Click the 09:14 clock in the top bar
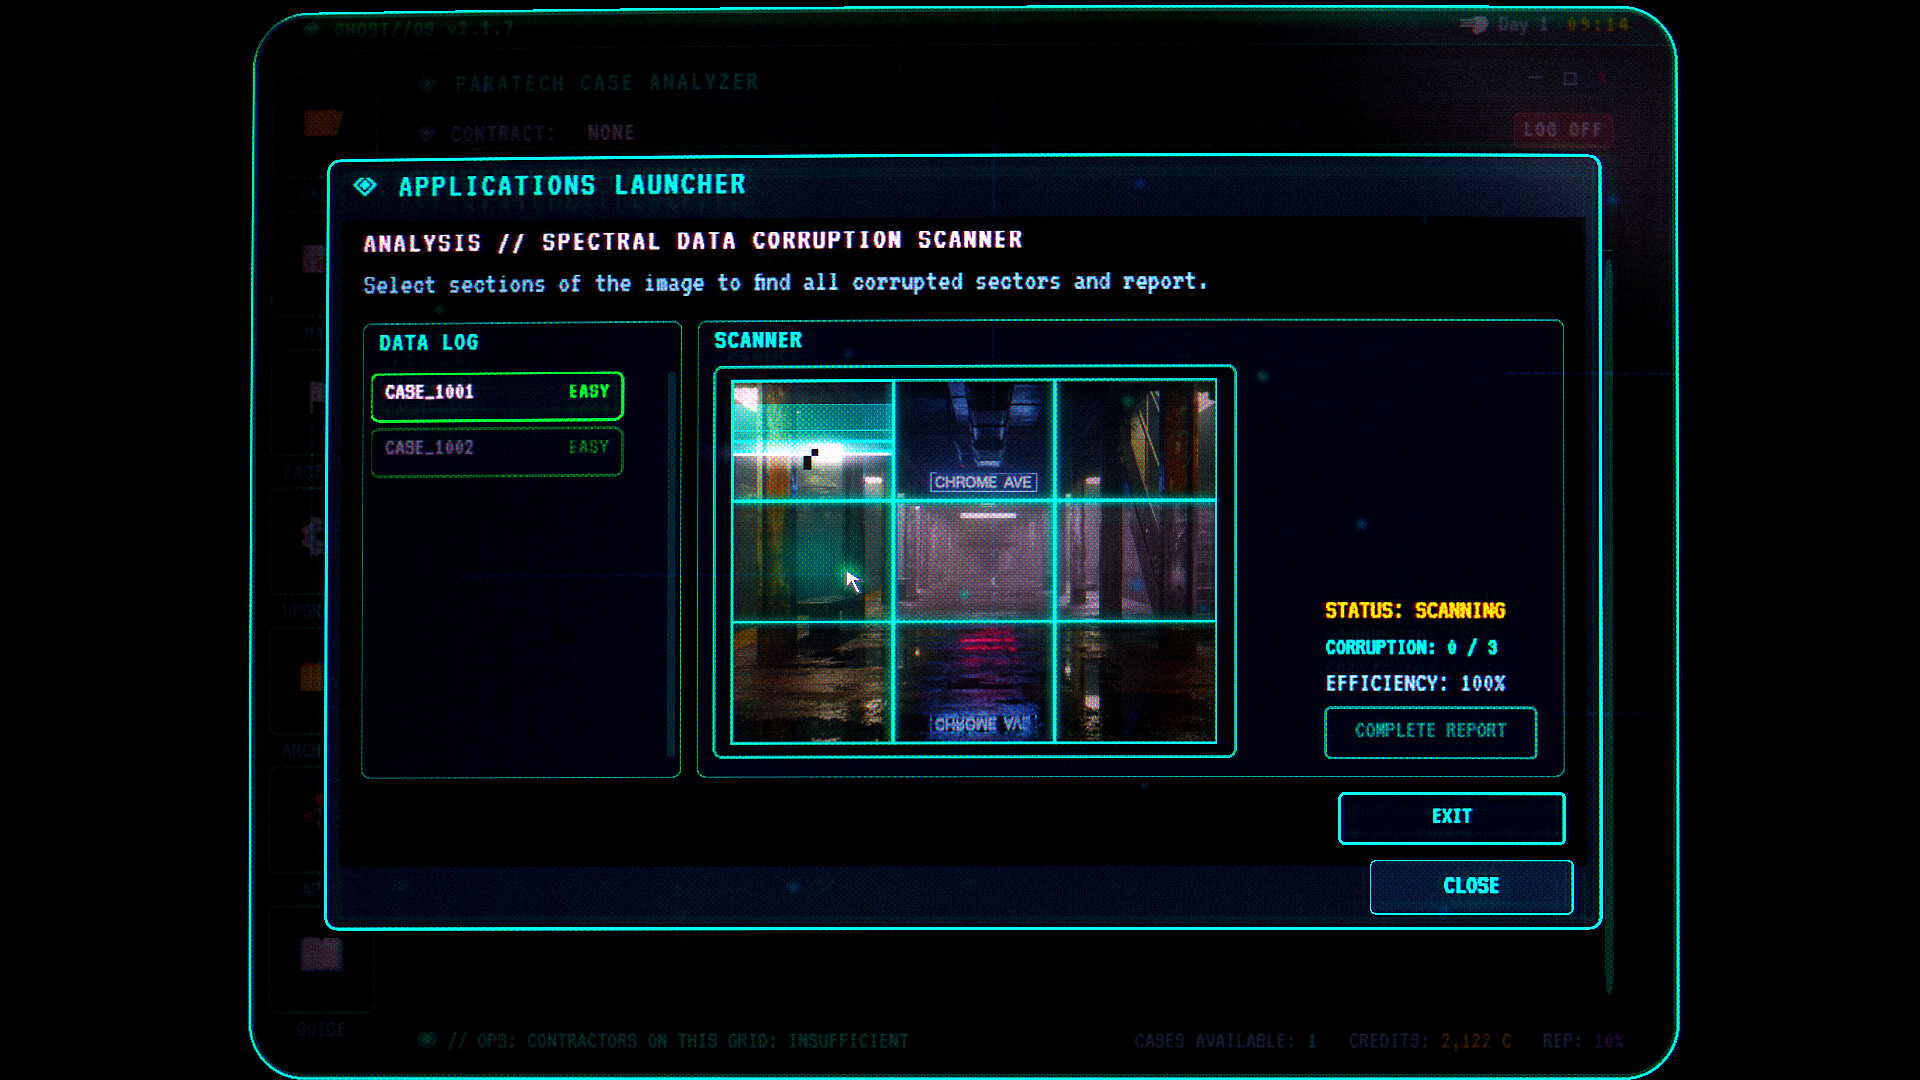The height and width of the screenshot is (1080, 1920). pos(1597,25)
